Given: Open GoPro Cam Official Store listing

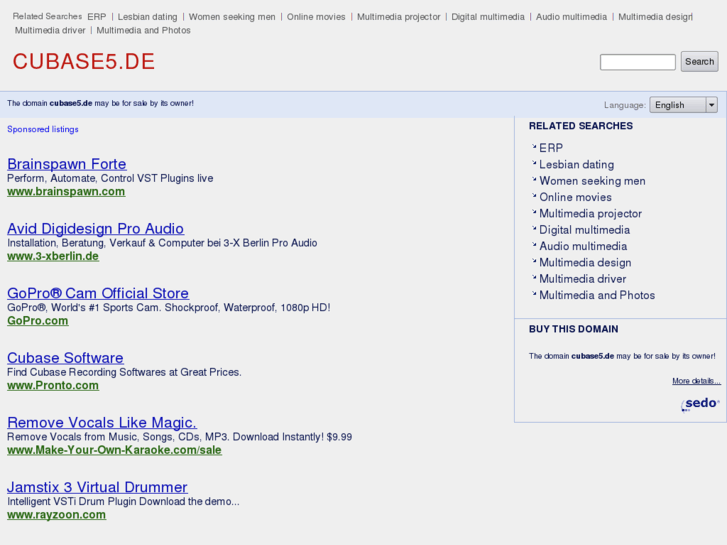Looking at the screenshot, I should point(98,293).
